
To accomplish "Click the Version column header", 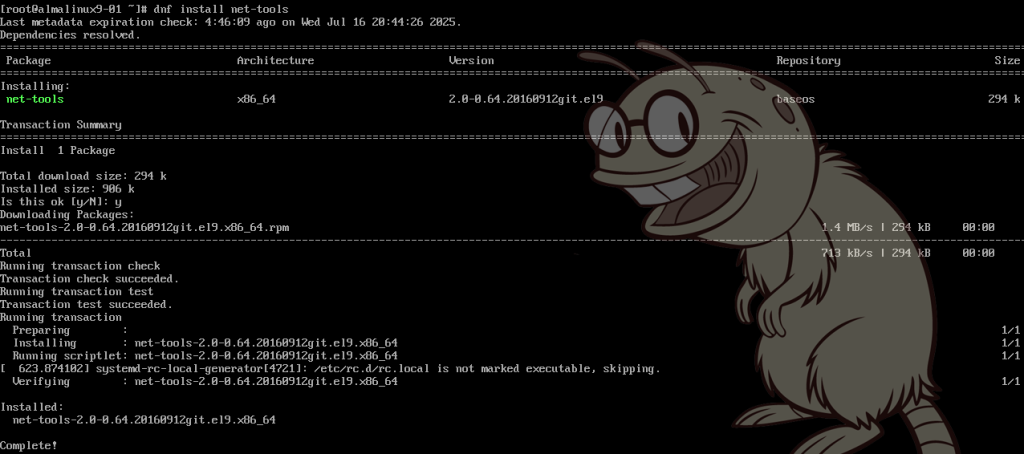I will [x=472, y=60].
